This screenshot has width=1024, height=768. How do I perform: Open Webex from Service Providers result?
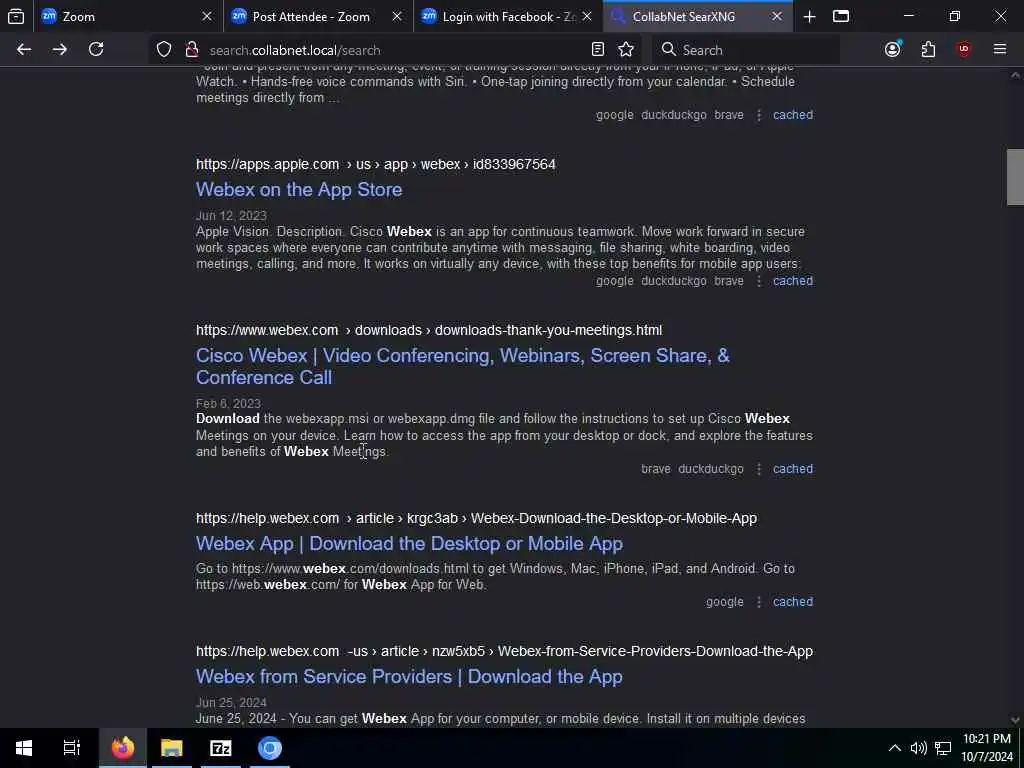pyautogui.click(x=409, y=677)
